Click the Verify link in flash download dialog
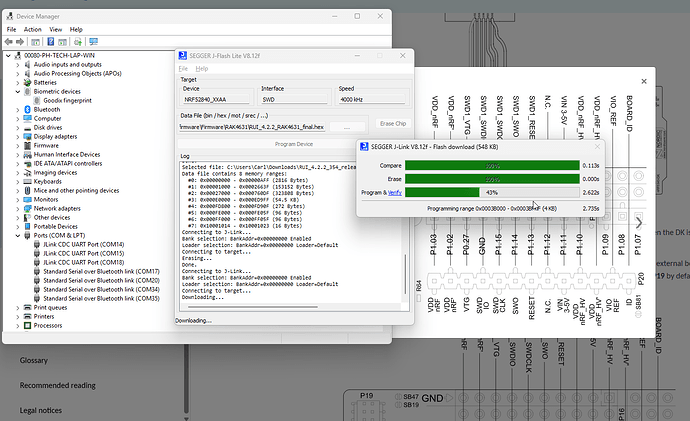 (394, 191)
